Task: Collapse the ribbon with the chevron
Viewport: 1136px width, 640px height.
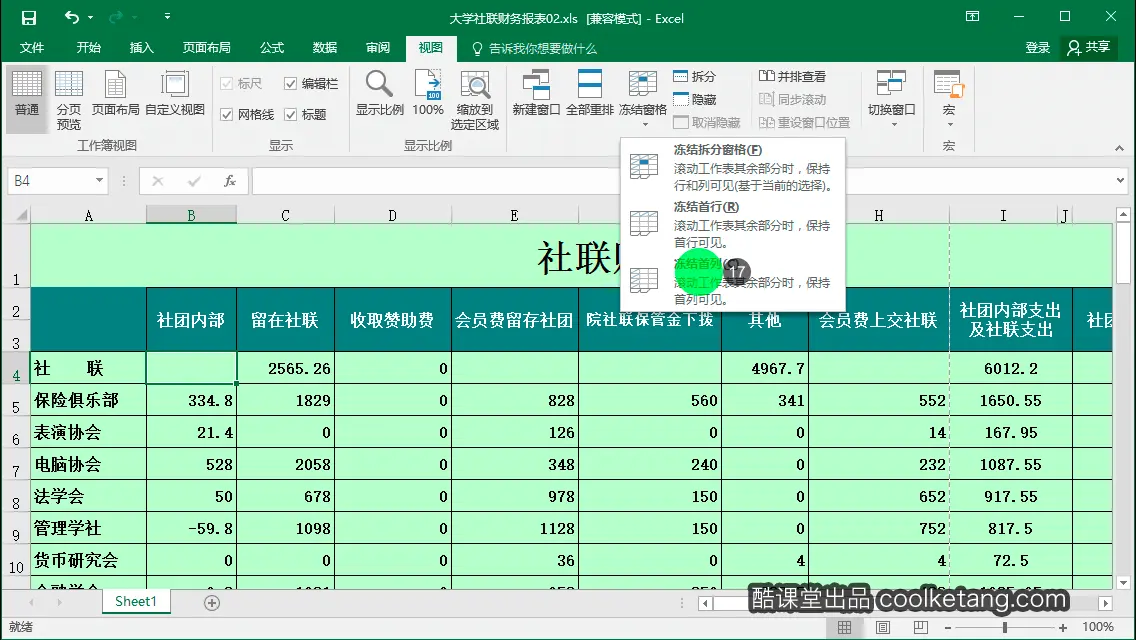Action: [1119, 148]
